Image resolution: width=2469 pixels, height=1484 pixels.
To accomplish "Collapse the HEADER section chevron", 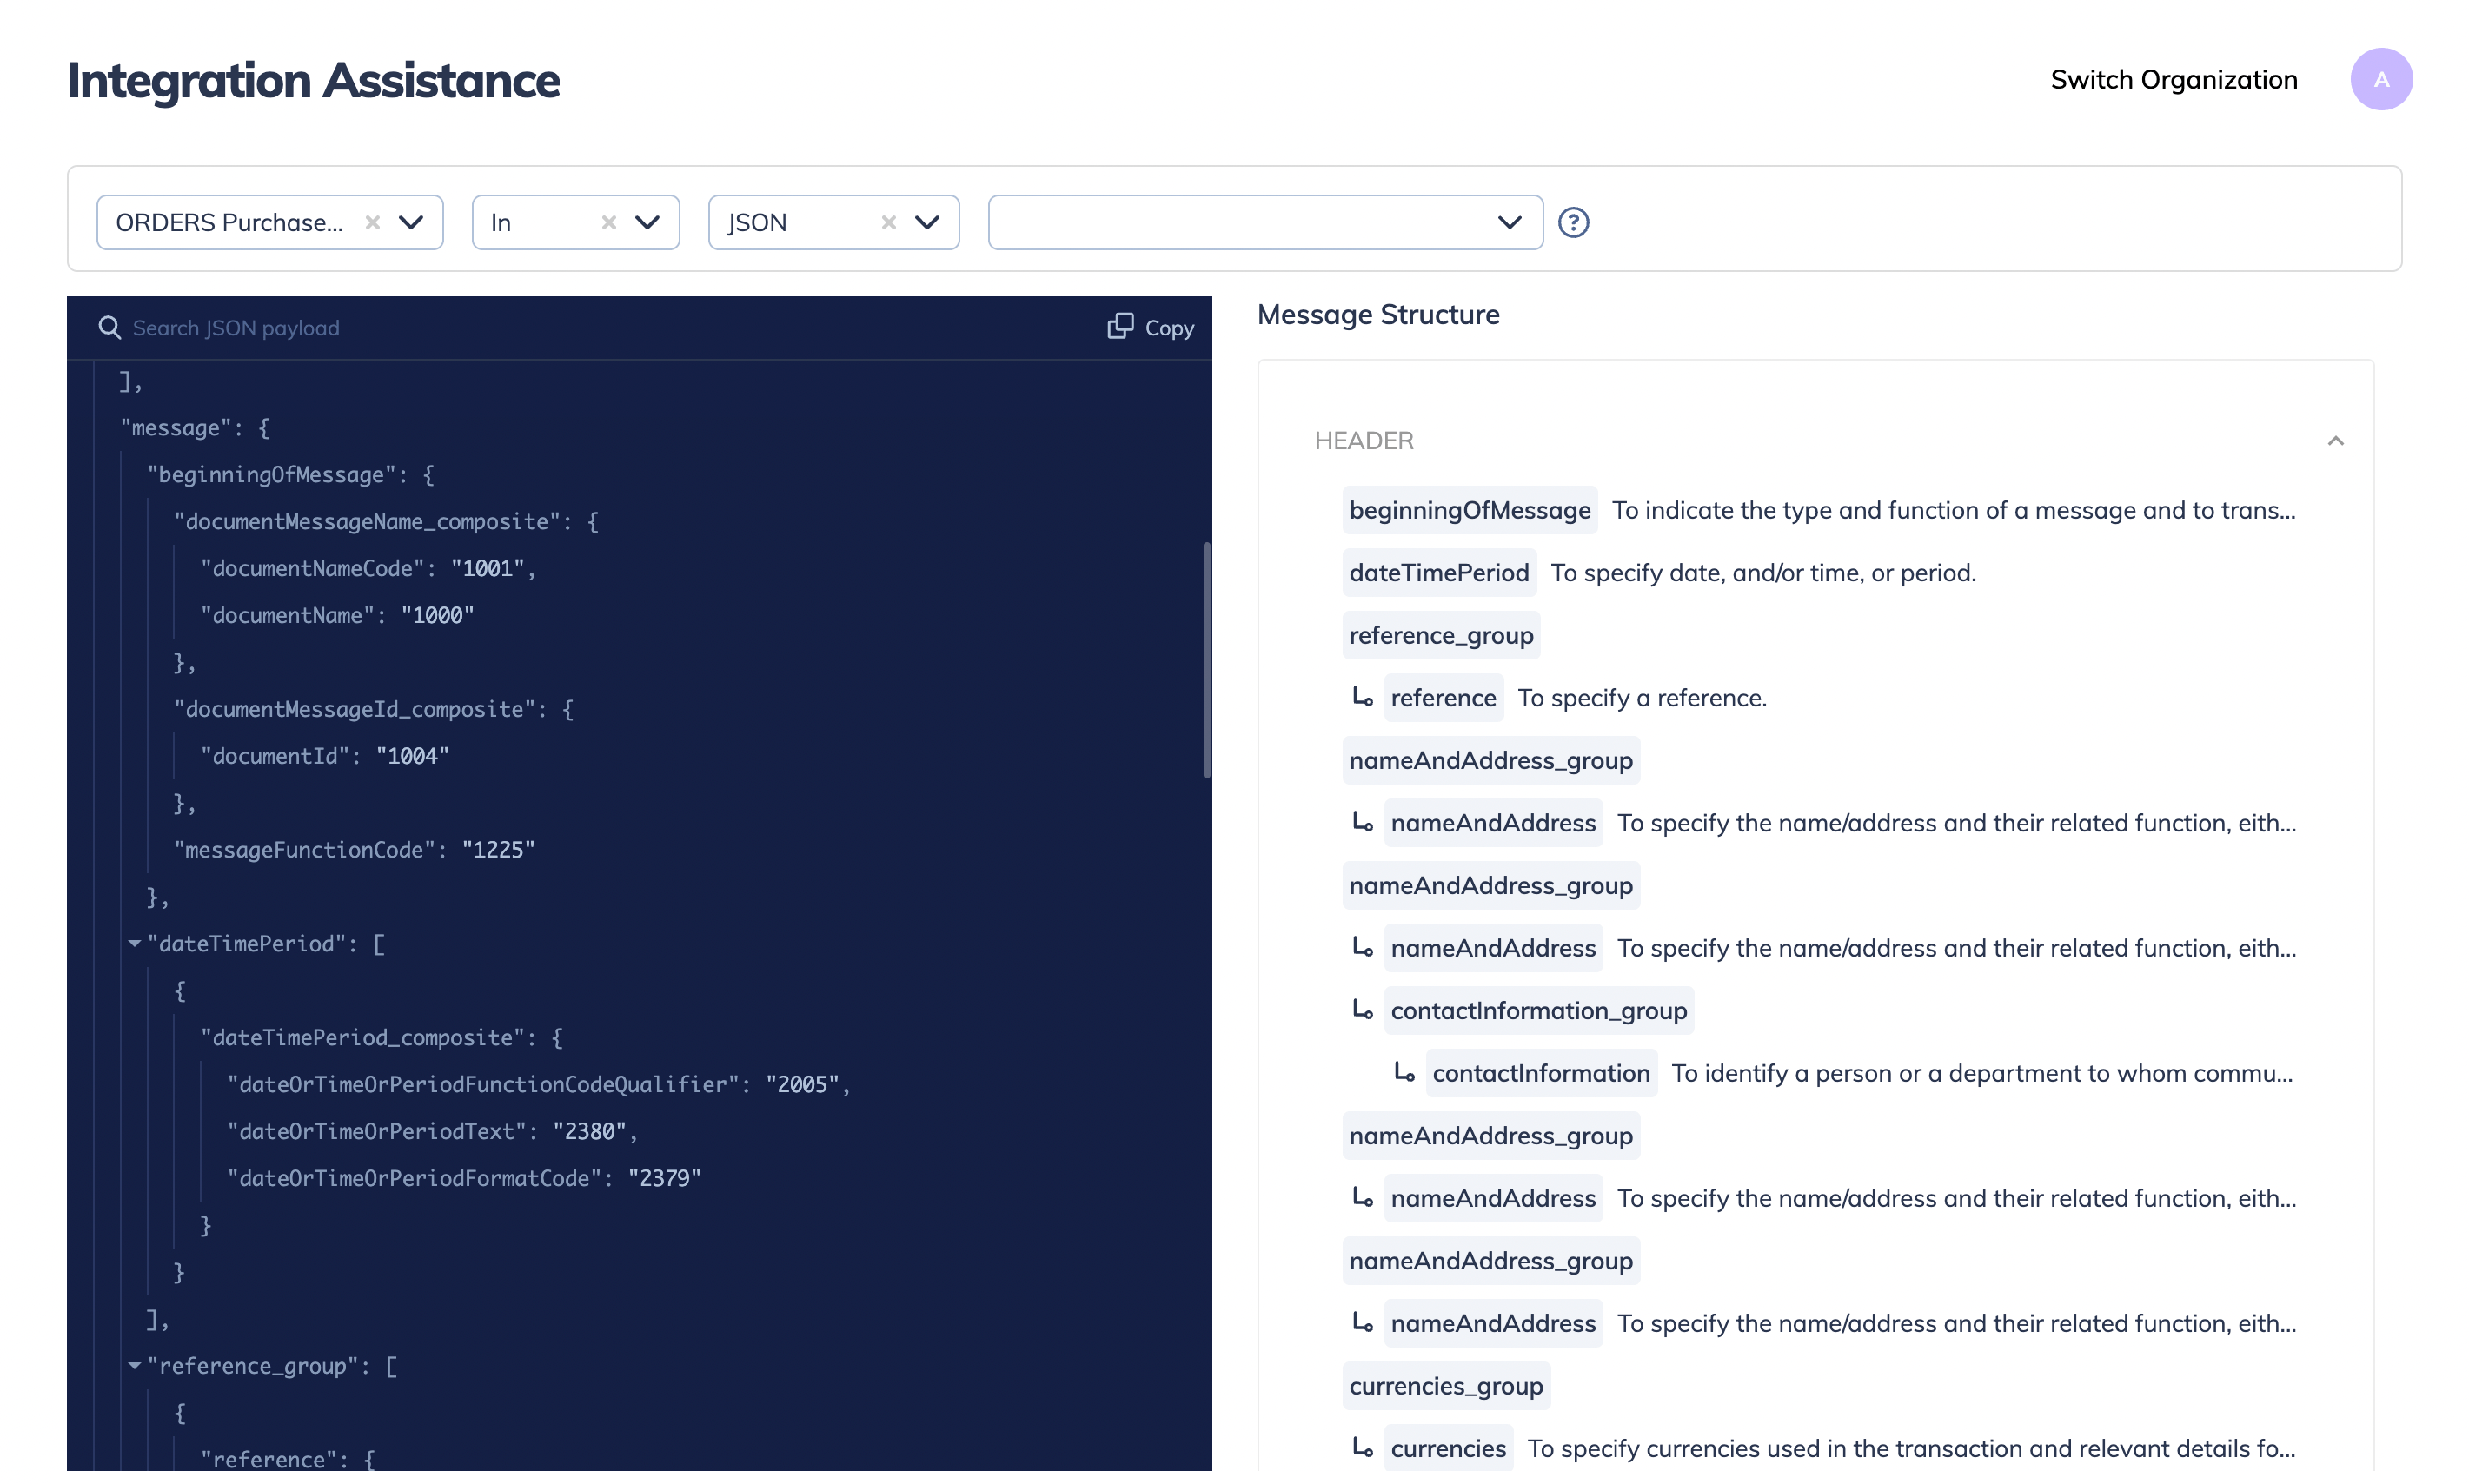I will (2335, 441).
